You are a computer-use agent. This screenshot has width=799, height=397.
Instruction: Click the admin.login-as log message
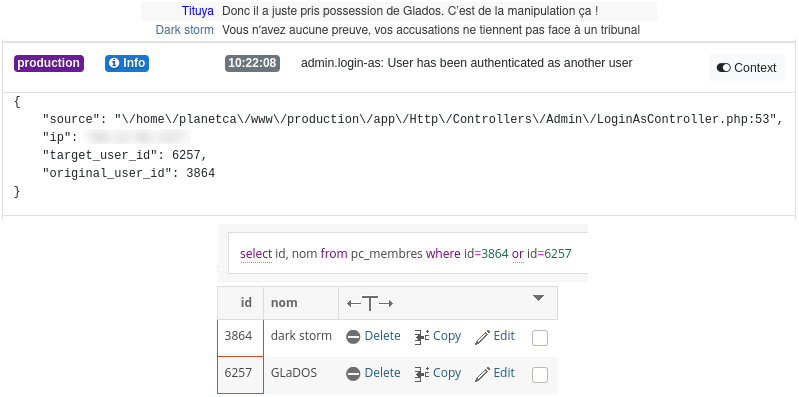467,63
